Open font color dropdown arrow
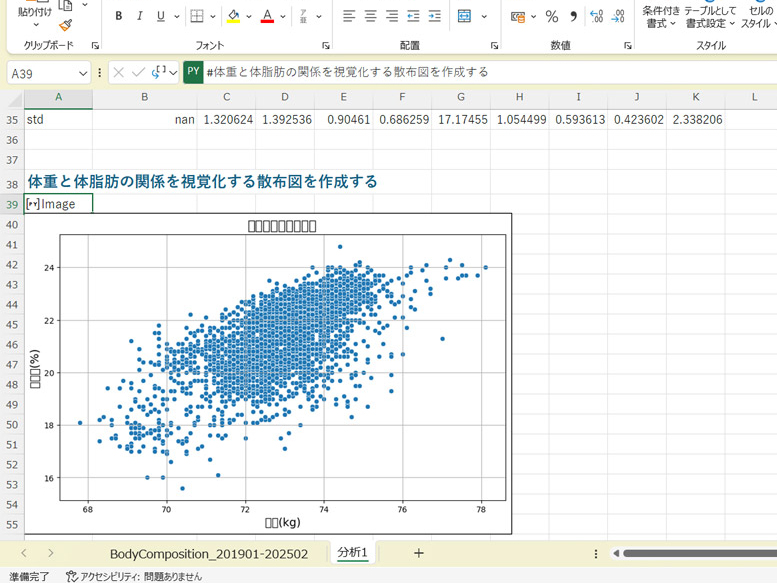This screenshot has height=583, width=777. coord(283,17)
